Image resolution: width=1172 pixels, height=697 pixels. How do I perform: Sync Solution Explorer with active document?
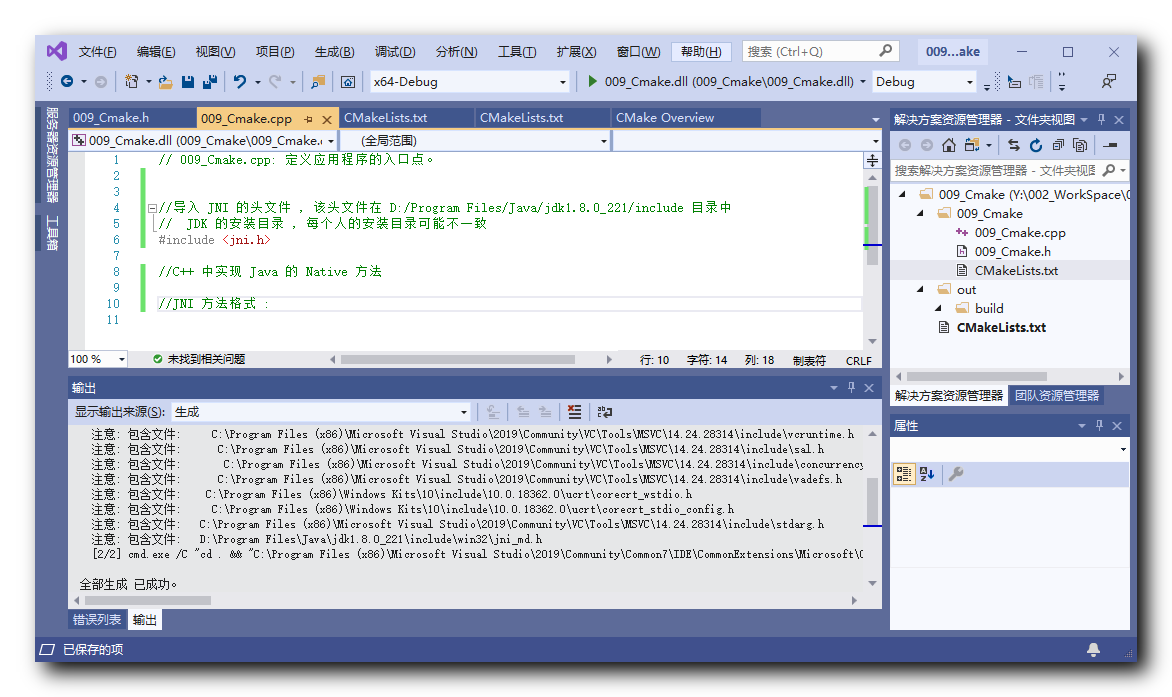[x=1015, y=144]
